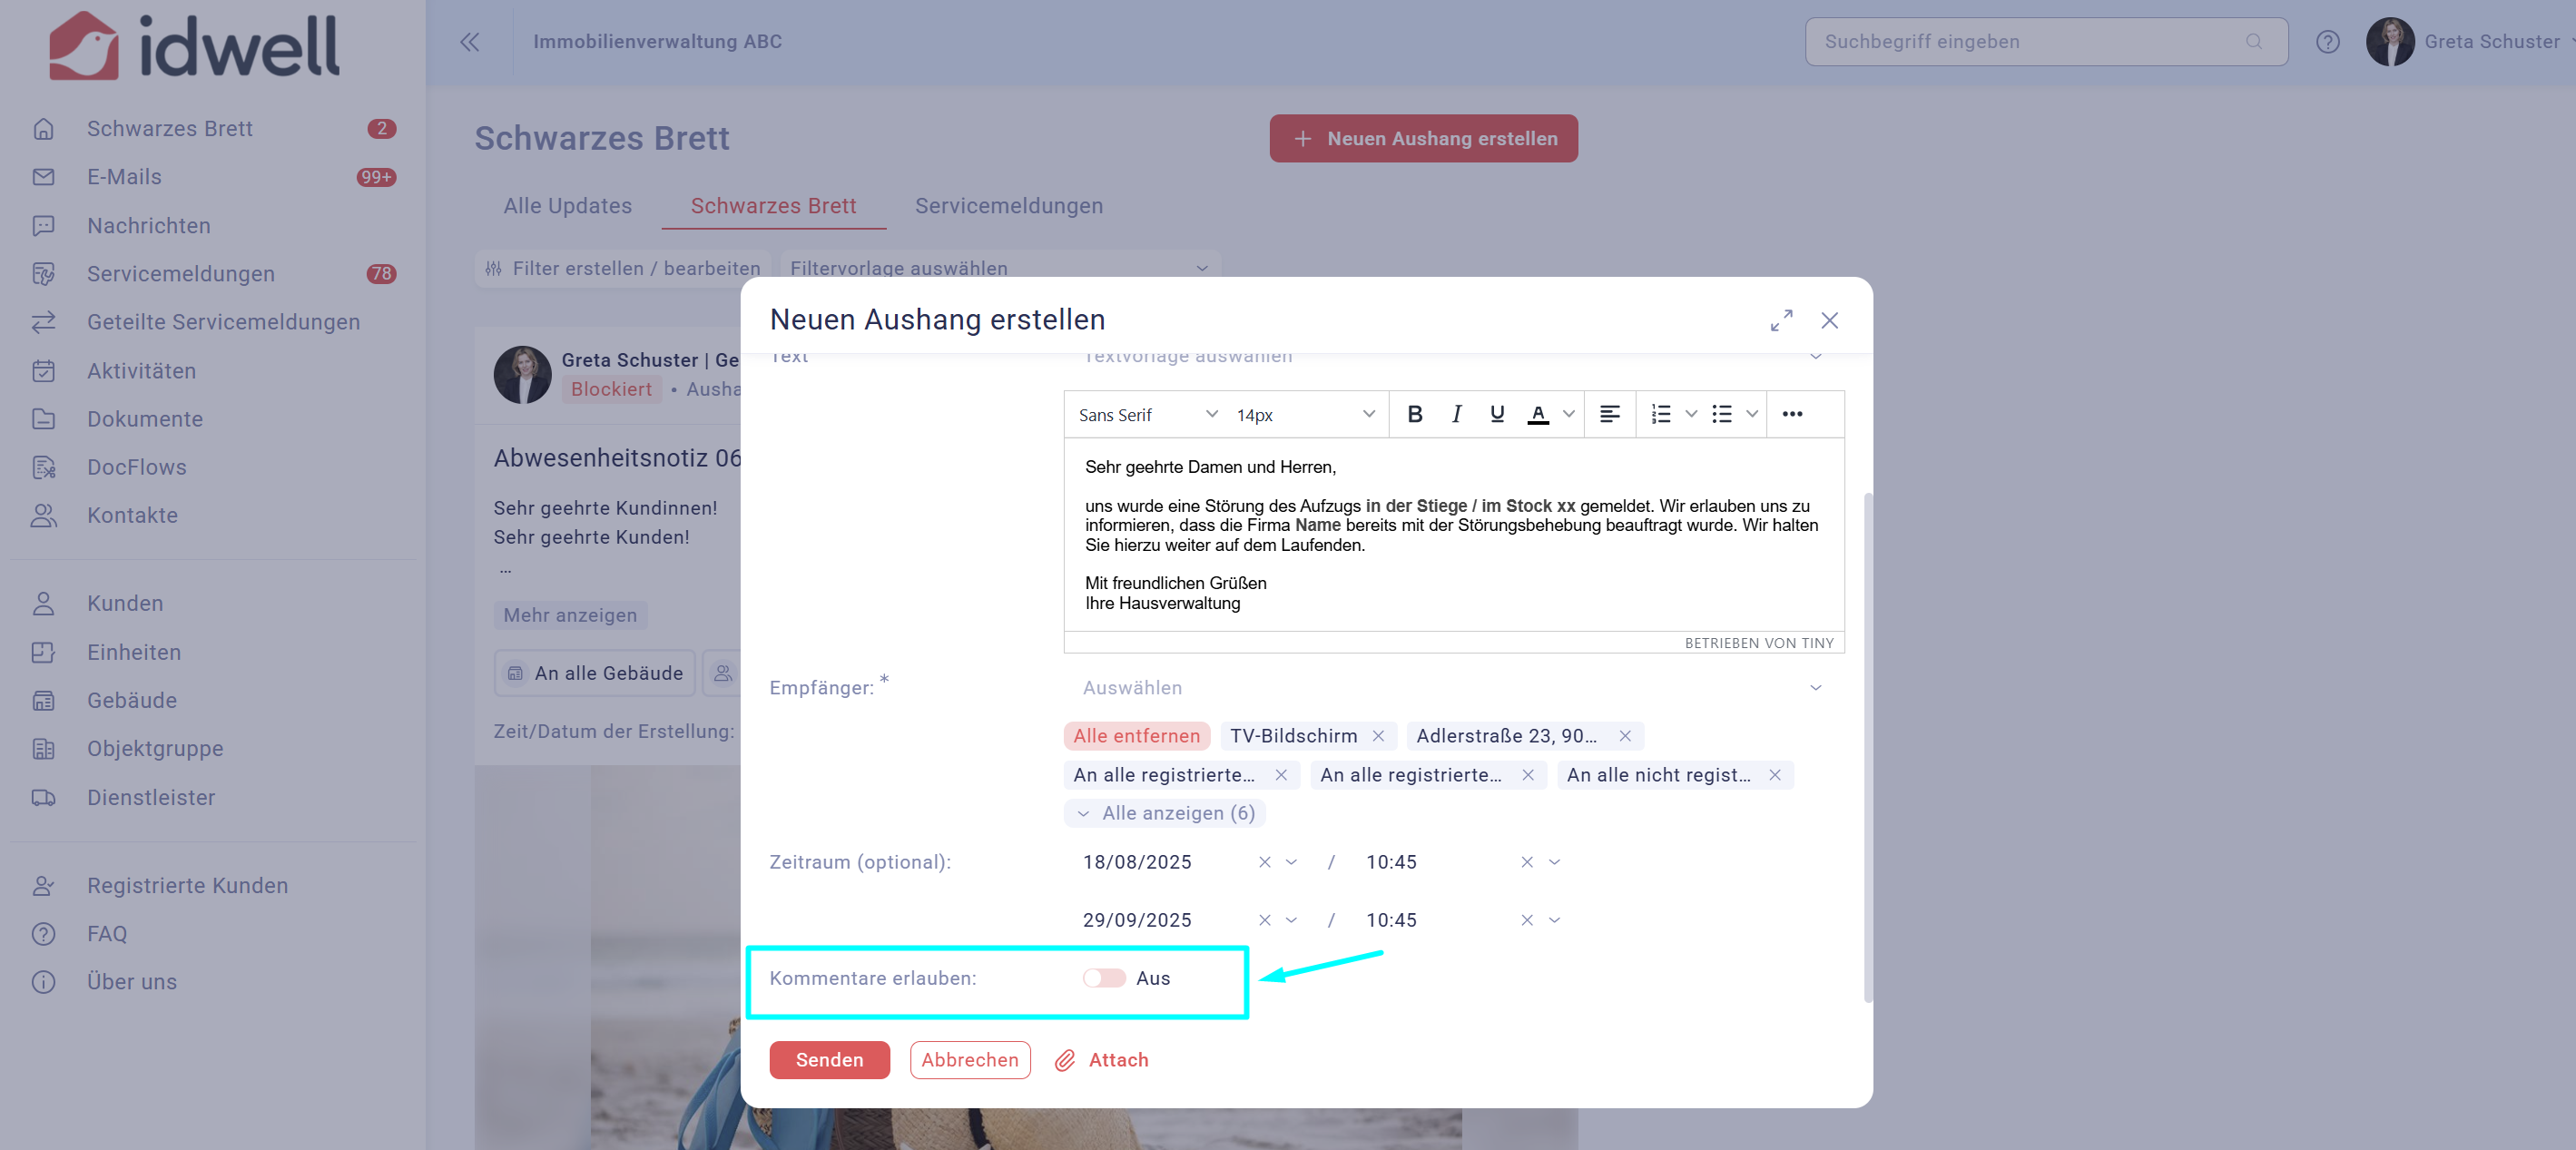Image resolution: width=2576 pixels, height=1150 pixels.
Task: Click the text alignment icon
Action: (x=1609, y=414)
